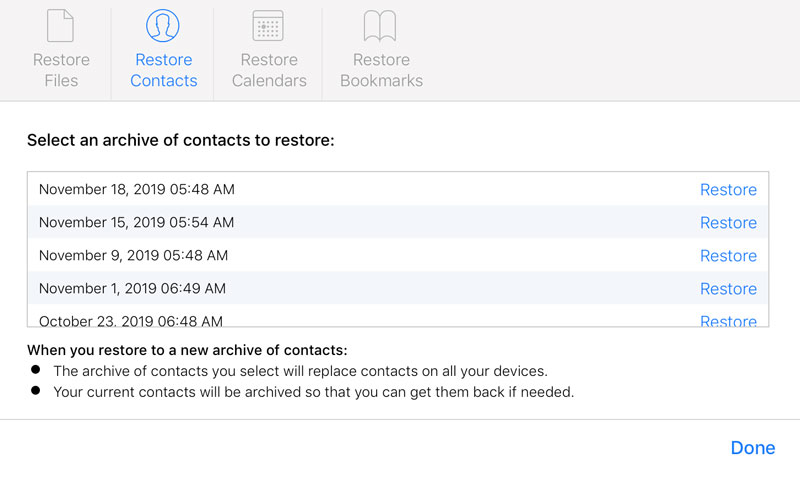
Task: Open the Restore Calendars tab label
Action: click(x=269, y=70)
